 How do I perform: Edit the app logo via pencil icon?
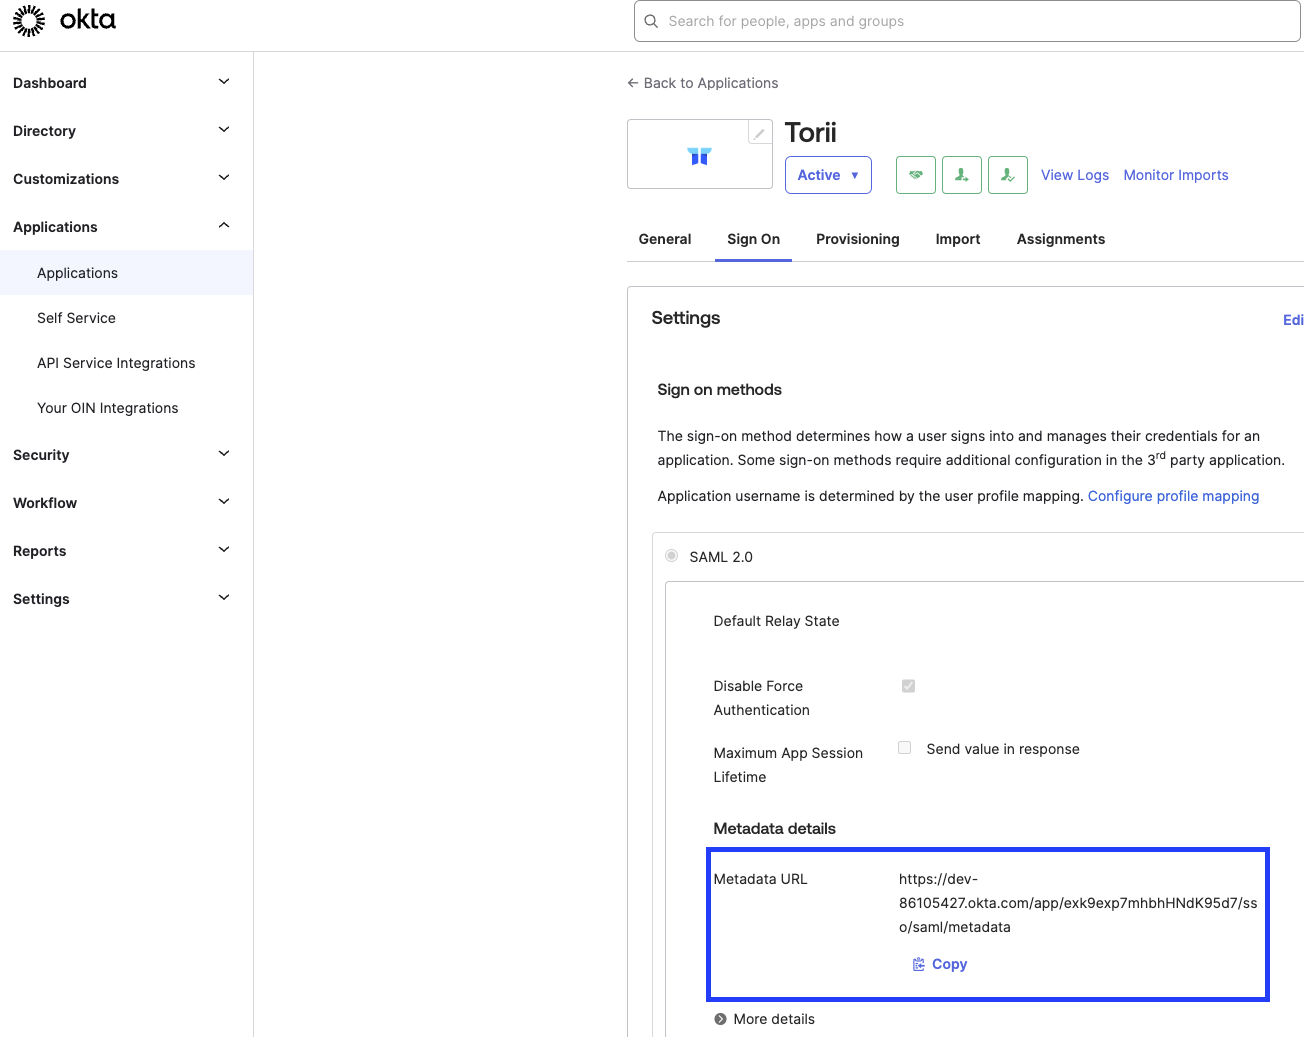[x=760, y=133]
